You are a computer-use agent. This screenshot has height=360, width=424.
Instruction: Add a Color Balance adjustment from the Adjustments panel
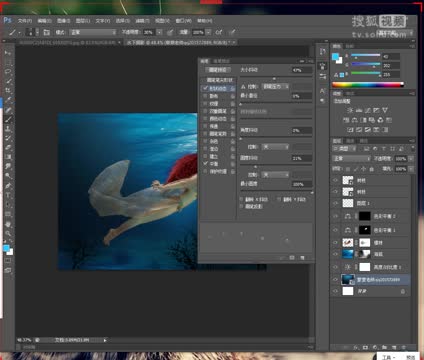355,120
